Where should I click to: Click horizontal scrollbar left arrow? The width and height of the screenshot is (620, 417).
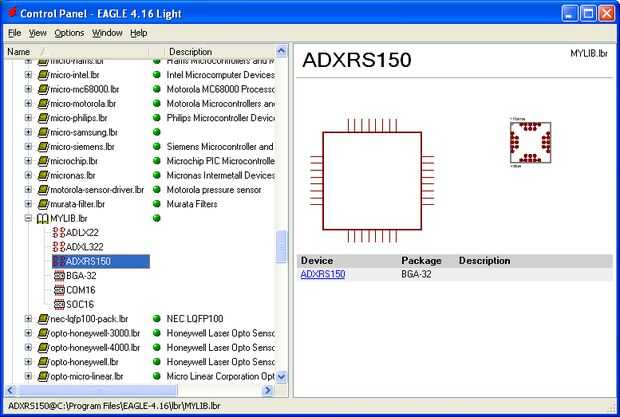point(11,391)
